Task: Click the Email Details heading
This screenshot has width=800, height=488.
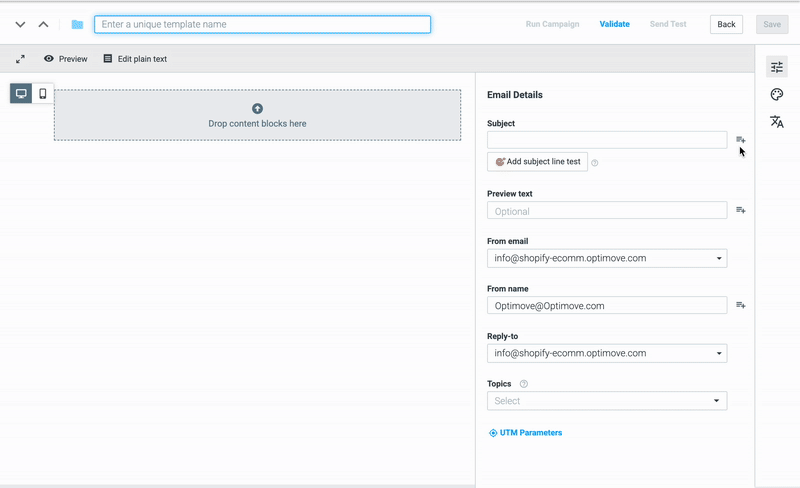Action: click(515, 95)
